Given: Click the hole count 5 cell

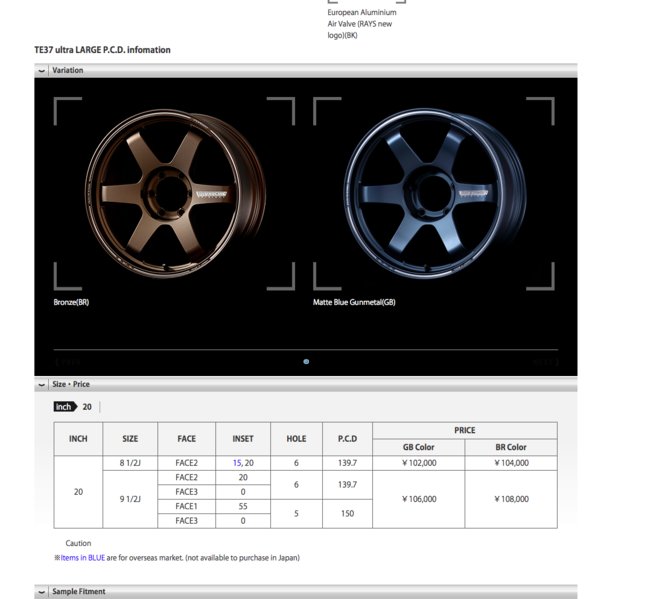Looking at the screenshot, I should click(x=296, y=514).
